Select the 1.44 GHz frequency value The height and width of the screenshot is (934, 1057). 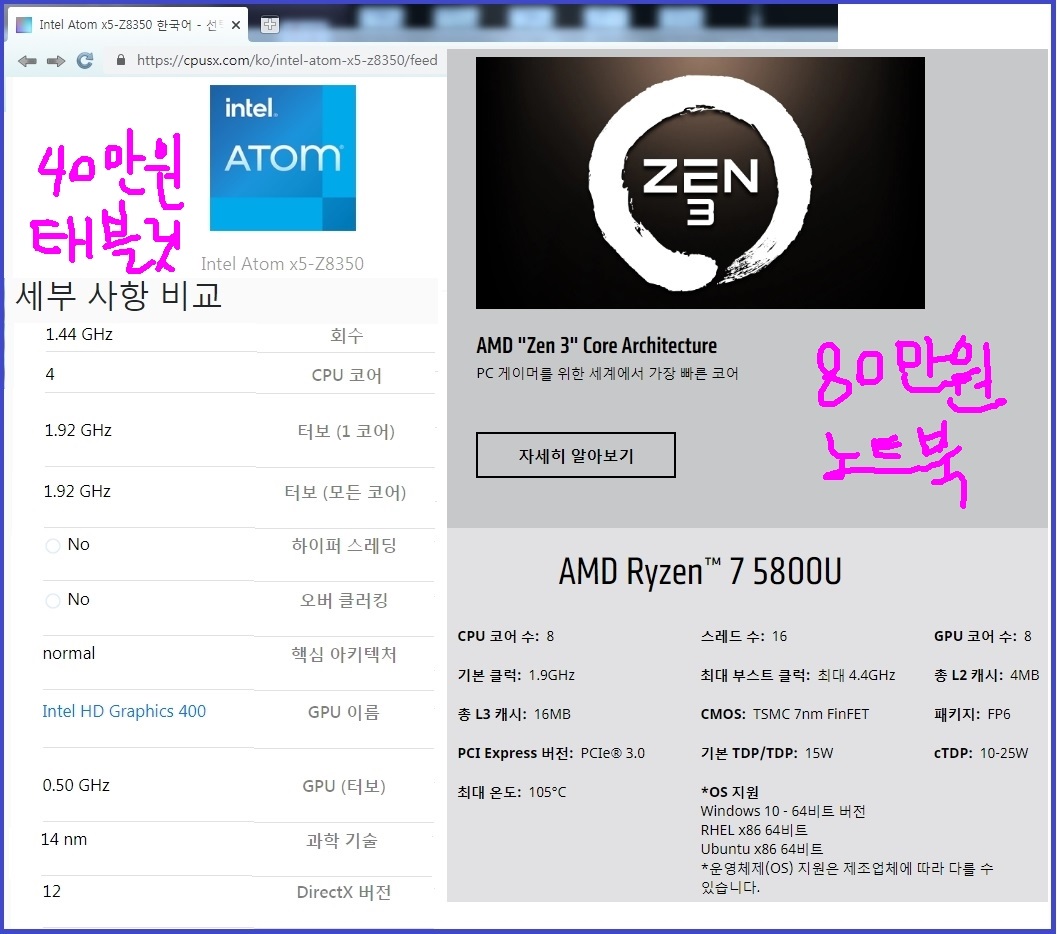pos(79,334)
